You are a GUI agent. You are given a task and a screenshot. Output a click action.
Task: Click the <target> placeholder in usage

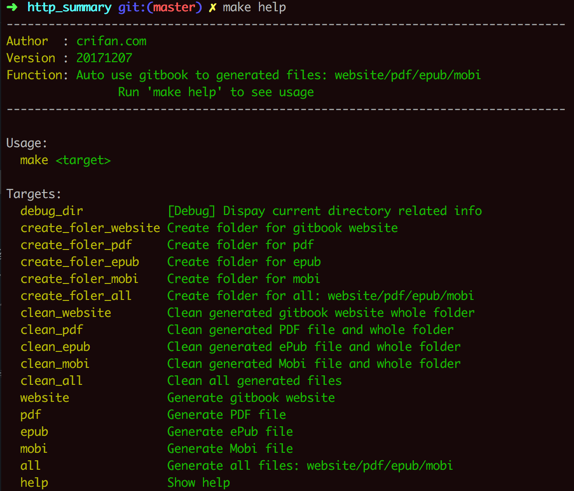83,161
